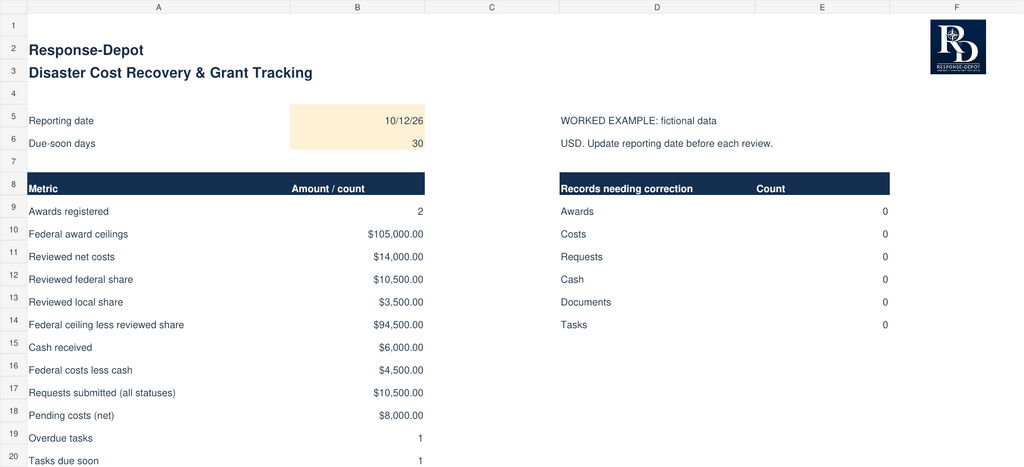
Task: Click the $94,500.00 cell
Action: [357, 319]
